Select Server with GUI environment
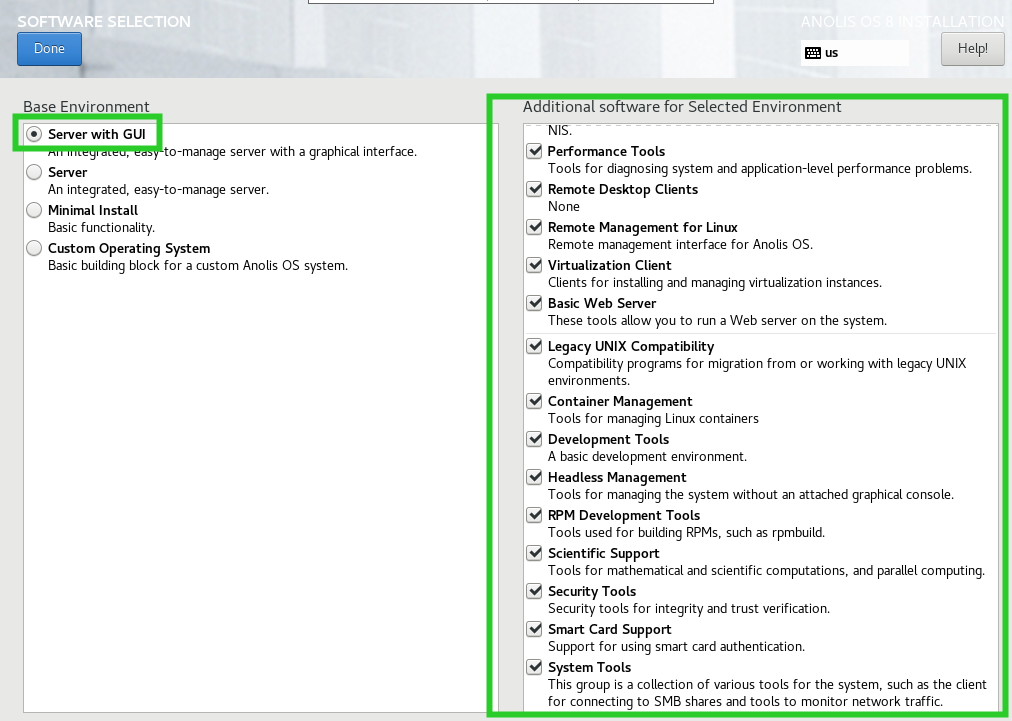Screen dimensions: 1012x721 35,134
